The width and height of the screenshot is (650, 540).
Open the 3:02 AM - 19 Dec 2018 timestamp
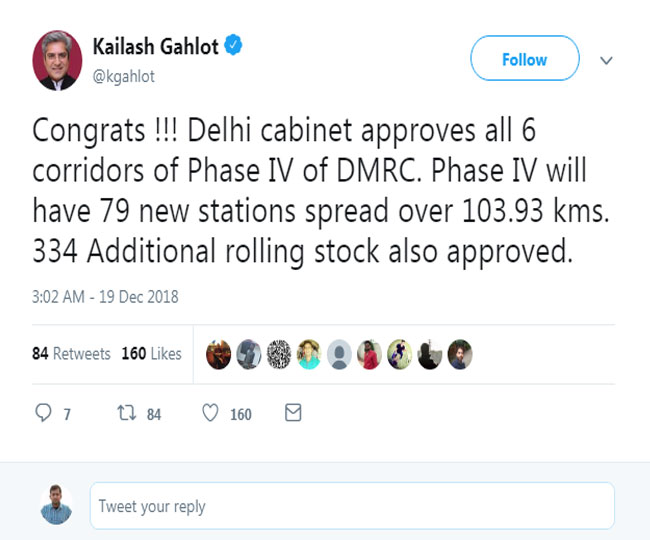(x=105, y=297)
